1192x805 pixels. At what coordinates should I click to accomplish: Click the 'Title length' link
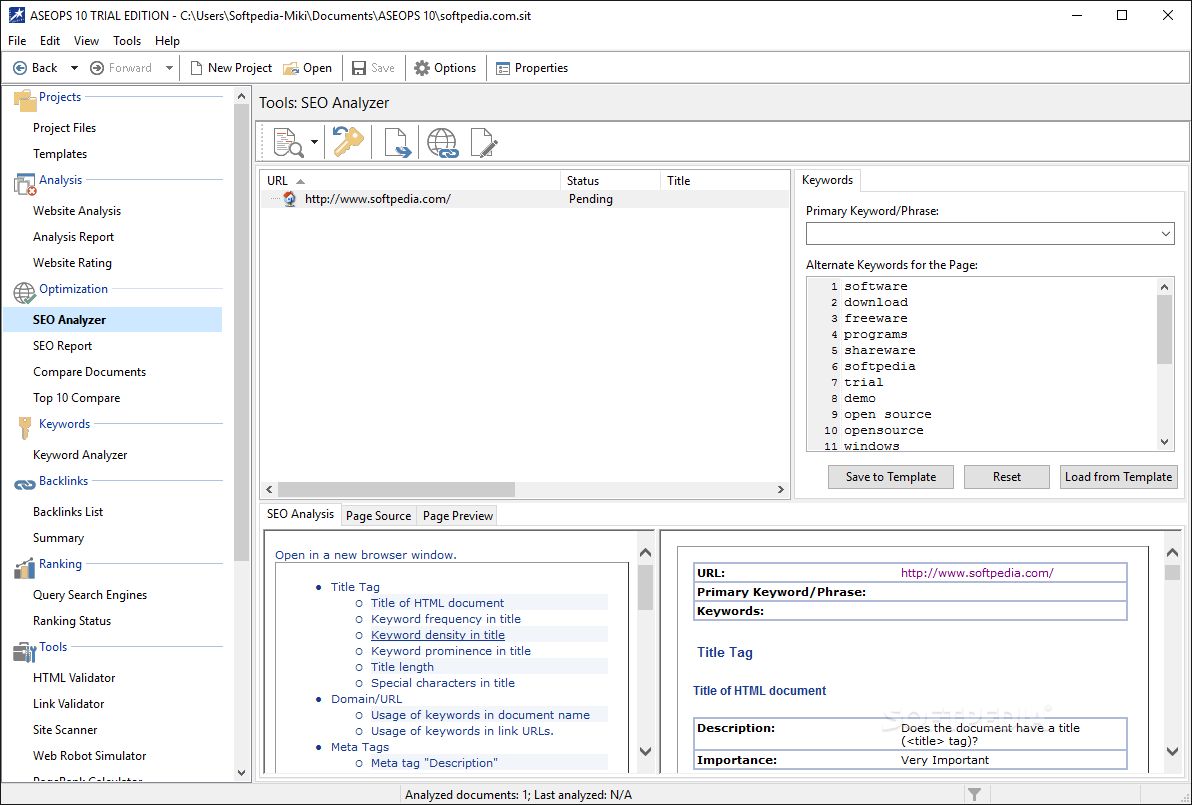[402, 667]
